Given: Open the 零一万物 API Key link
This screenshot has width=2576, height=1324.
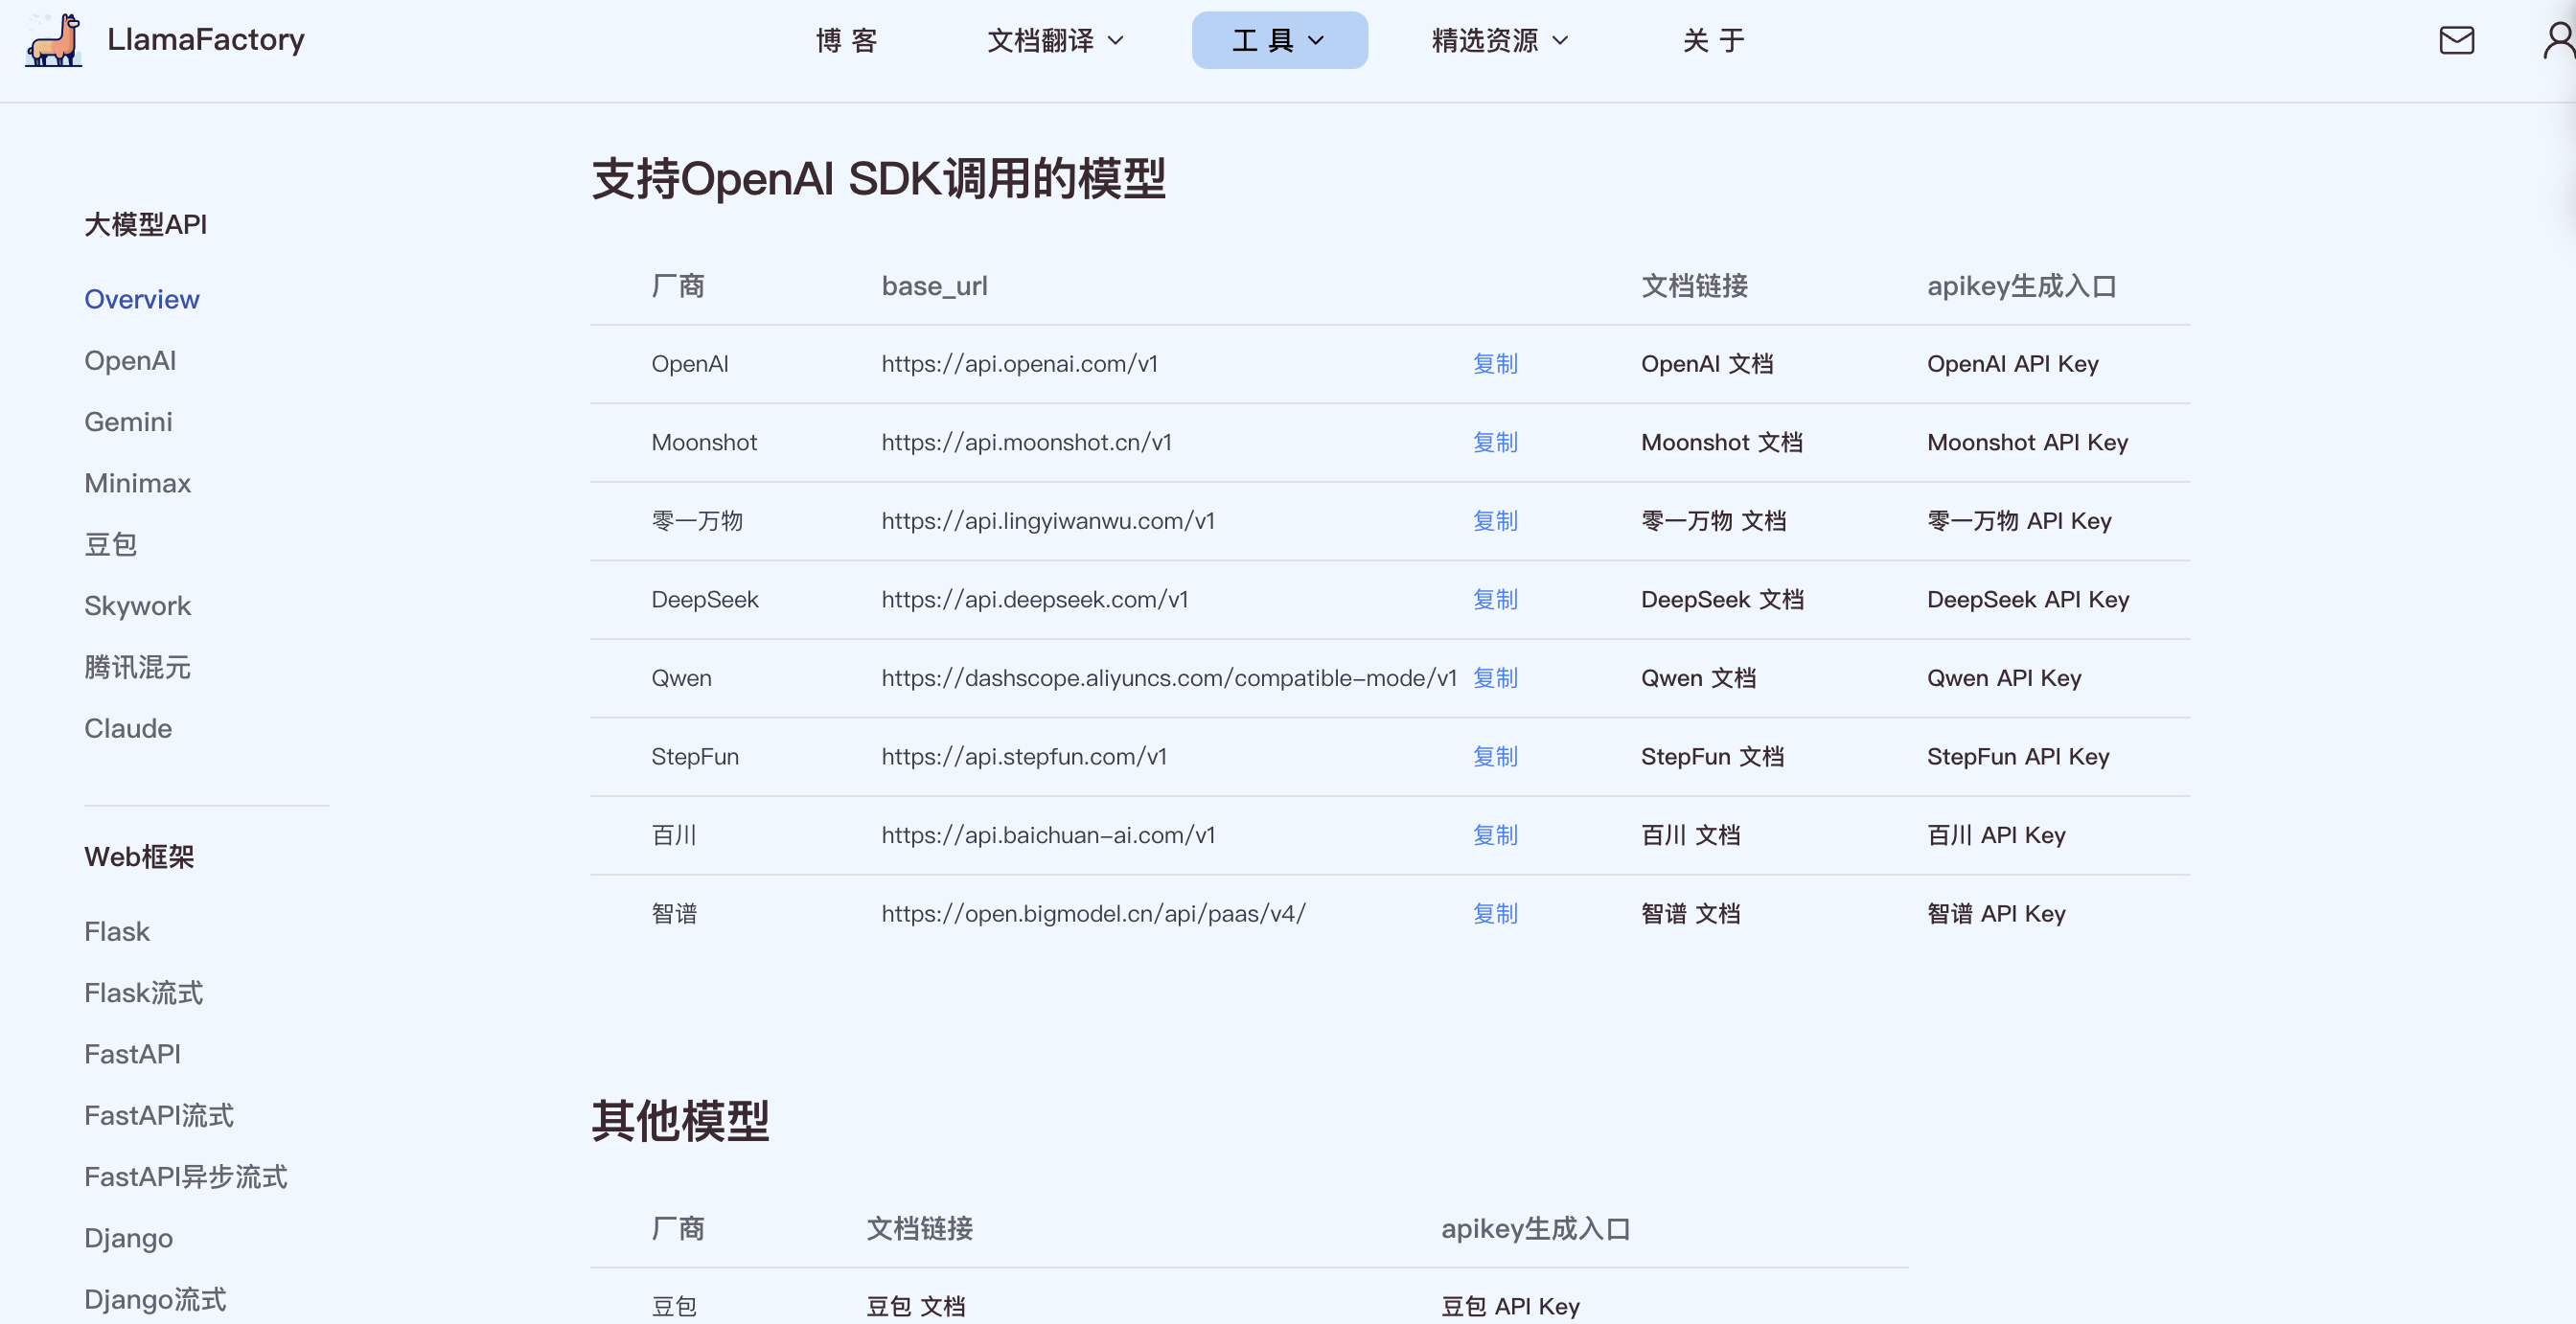Looking at the screenshot, I should coord(2018,521).
